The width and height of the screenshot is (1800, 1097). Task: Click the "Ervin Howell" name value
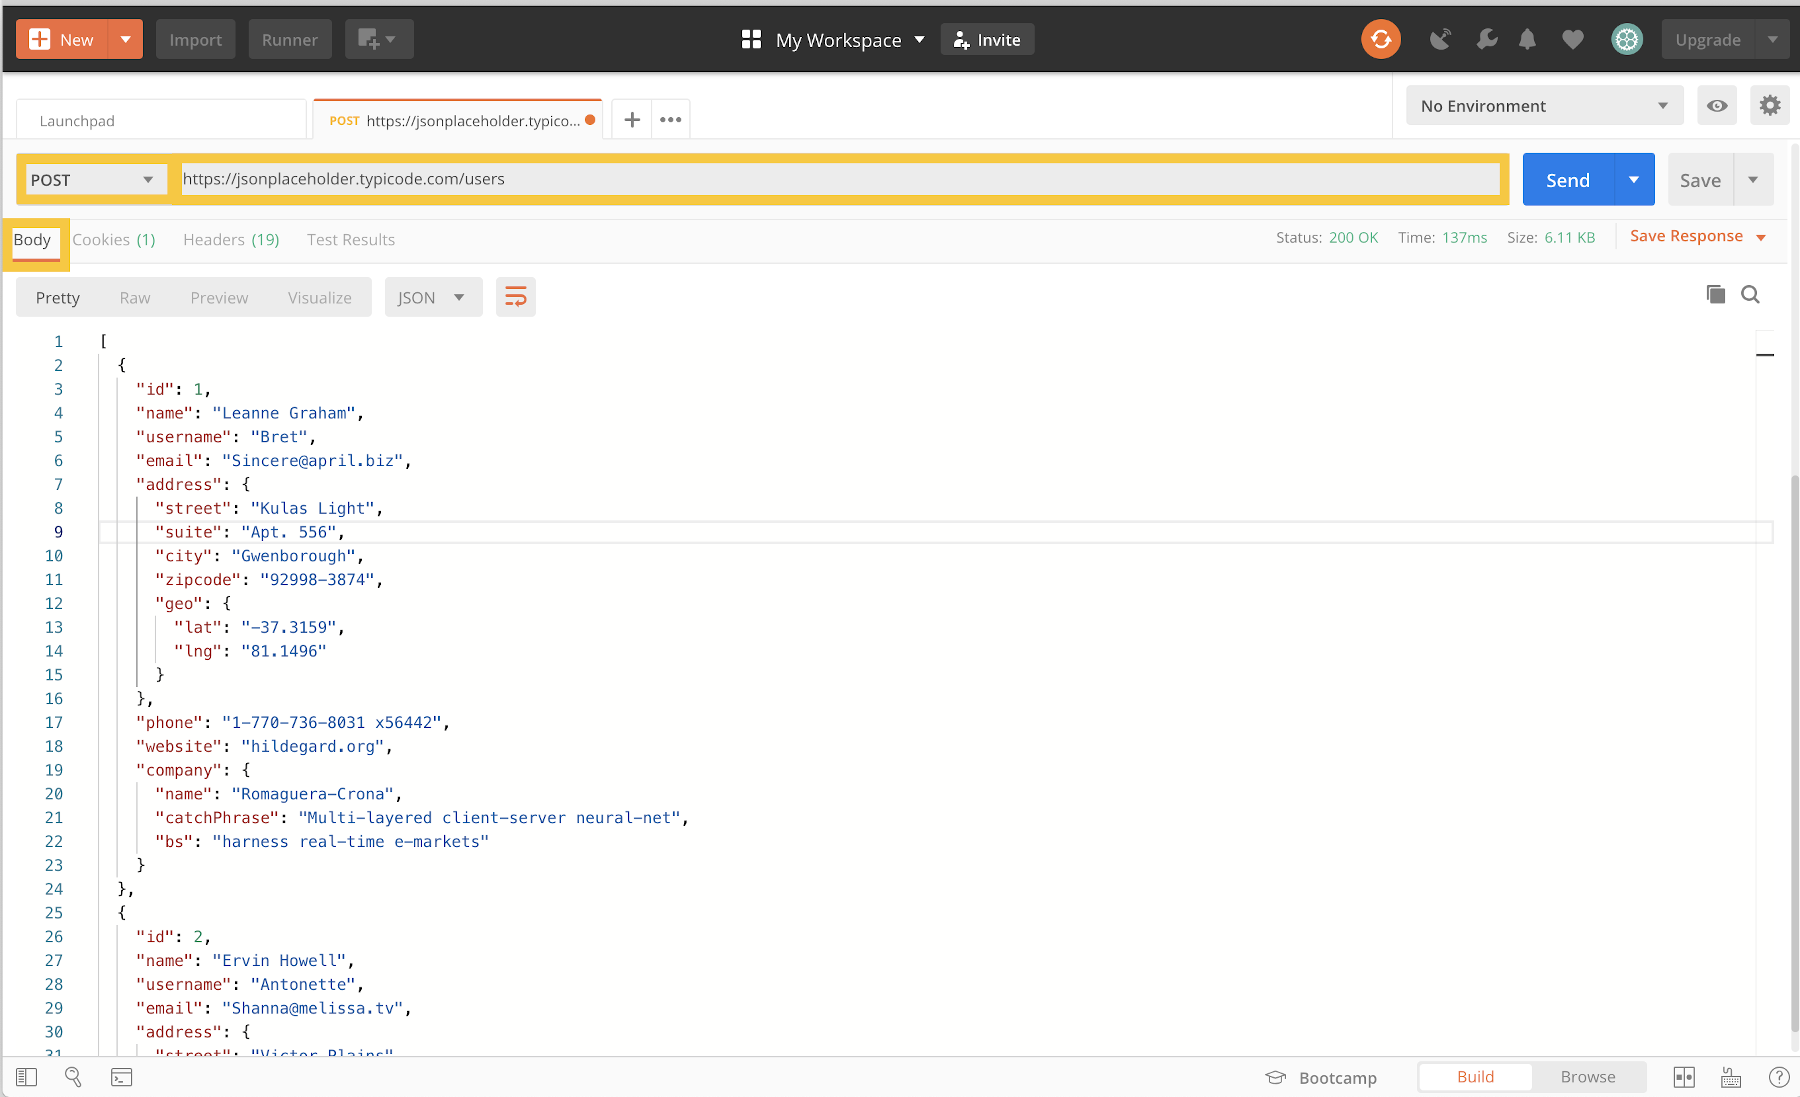[280, 961]
